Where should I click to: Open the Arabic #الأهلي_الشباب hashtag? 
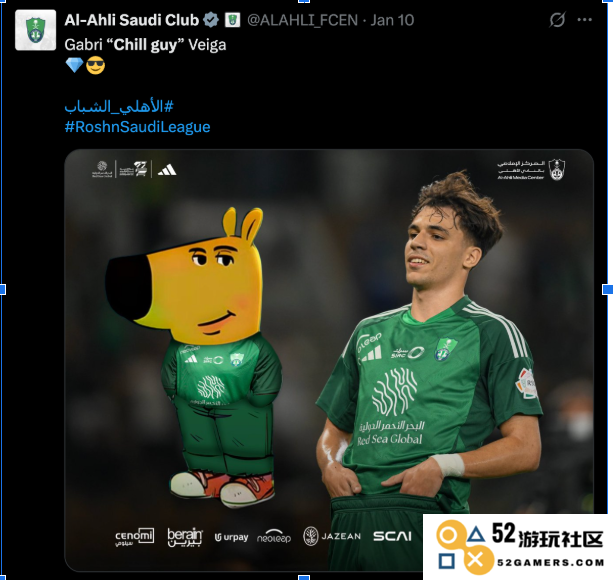tap(119, 106)
